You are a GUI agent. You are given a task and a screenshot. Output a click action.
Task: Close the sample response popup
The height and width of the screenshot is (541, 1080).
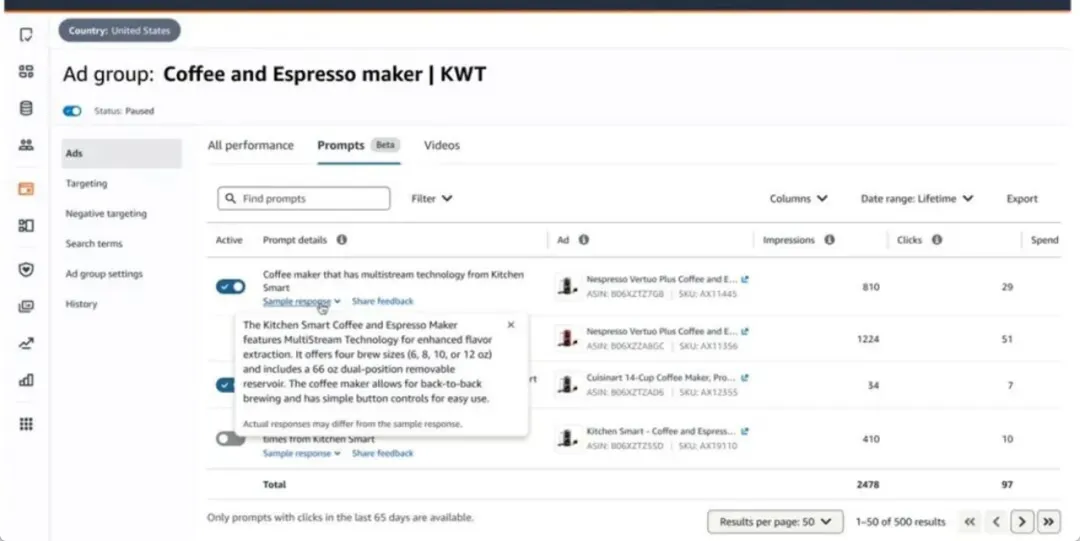(510, 325)
